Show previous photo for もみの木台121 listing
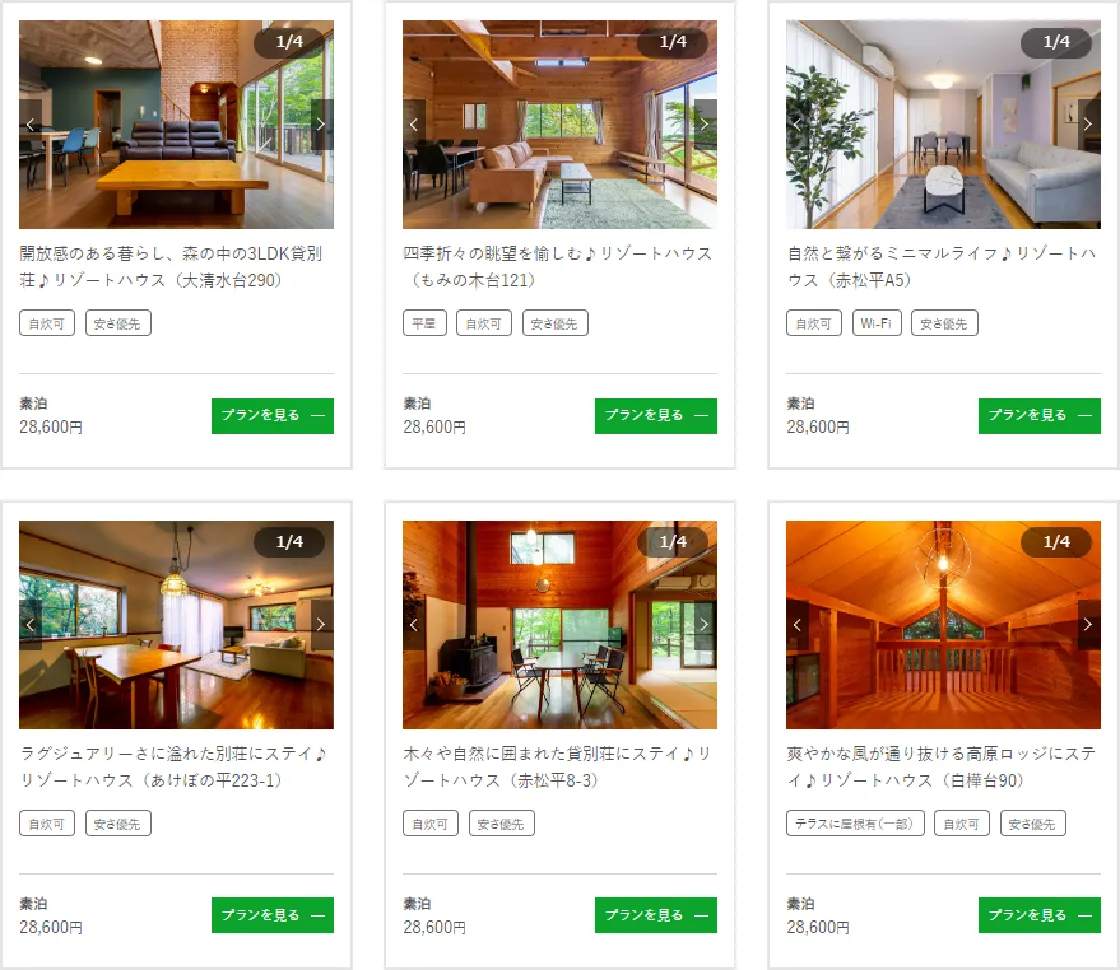The width and height of the screenshot is (1120, 970). (414, 124)
